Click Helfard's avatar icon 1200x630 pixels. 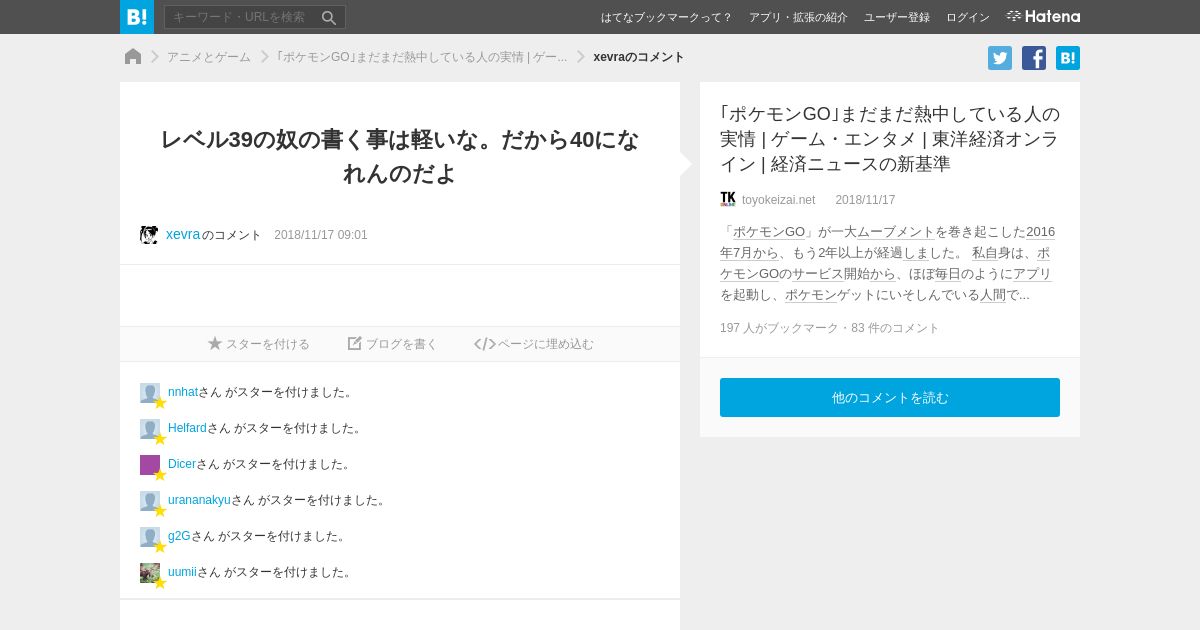(x=150, y=429)
